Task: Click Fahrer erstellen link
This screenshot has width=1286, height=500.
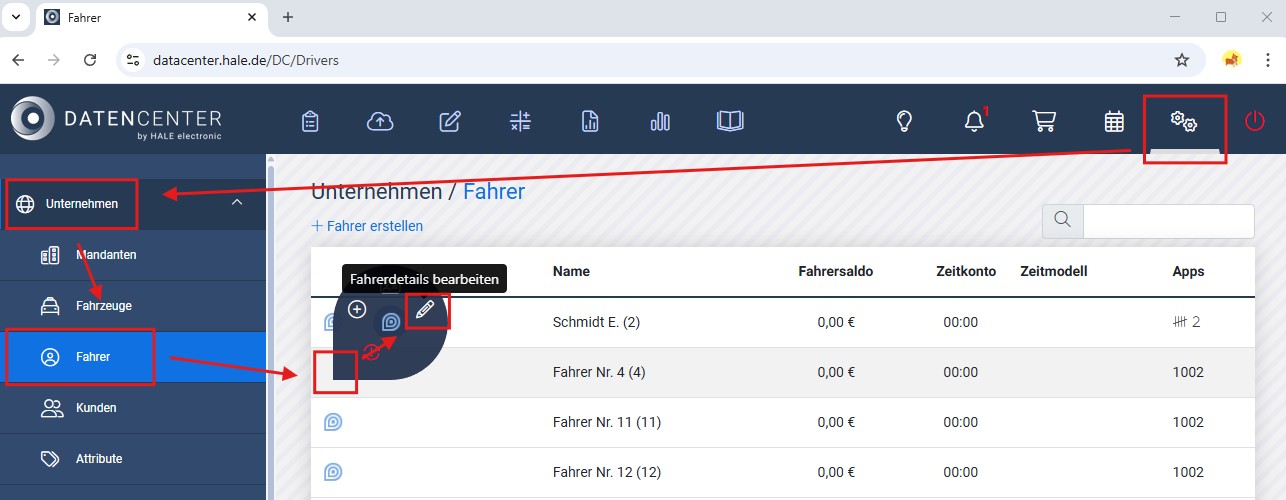Action: click(367, 226)
